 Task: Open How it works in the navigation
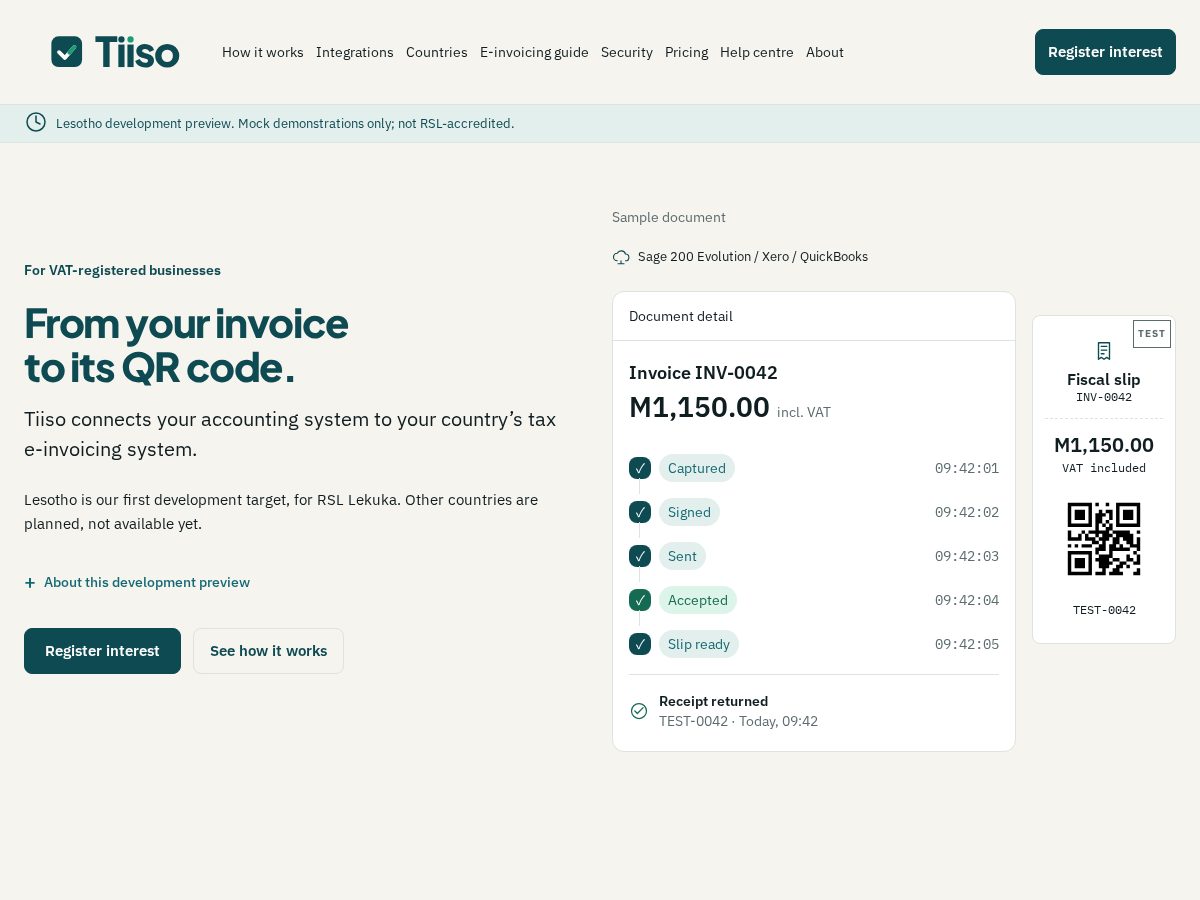pos(263,52)
